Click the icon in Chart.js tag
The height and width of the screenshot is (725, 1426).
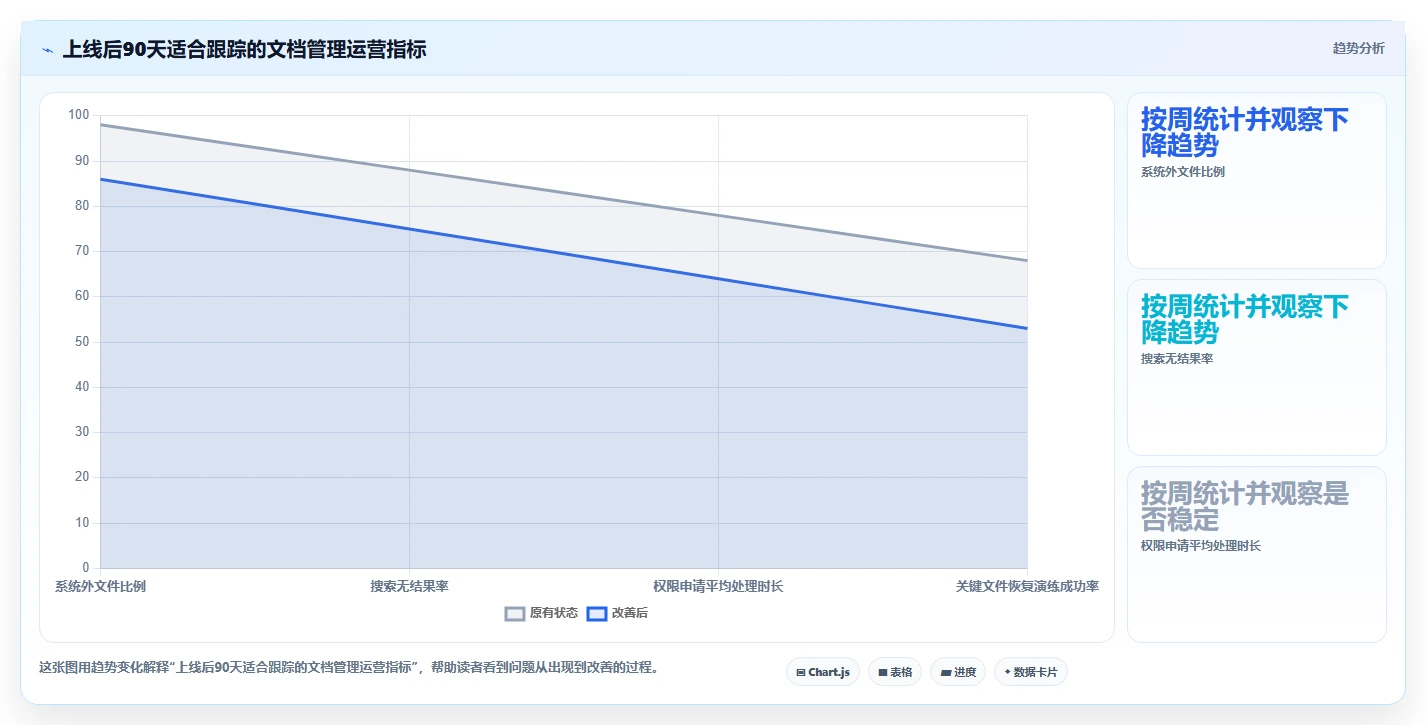coord(801,672)
